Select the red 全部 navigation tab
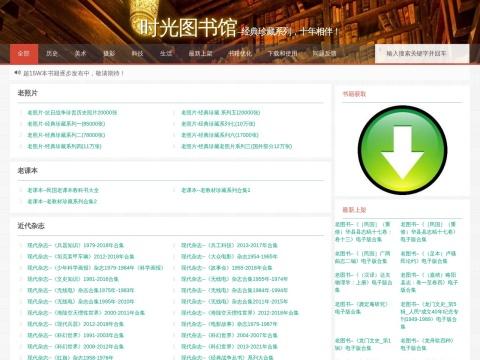 point(24,53)
